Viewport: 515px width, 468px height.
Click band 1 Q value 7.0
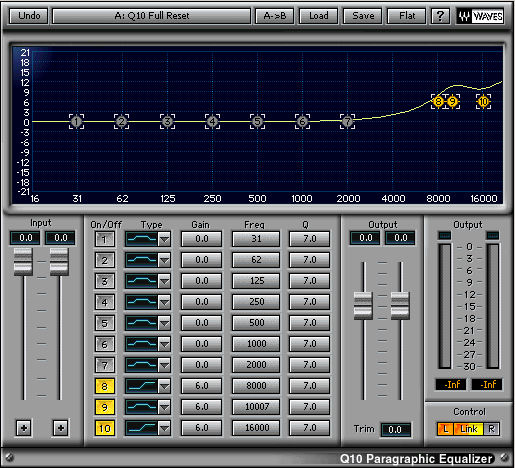pyautogui.click(x=310, y=239)
